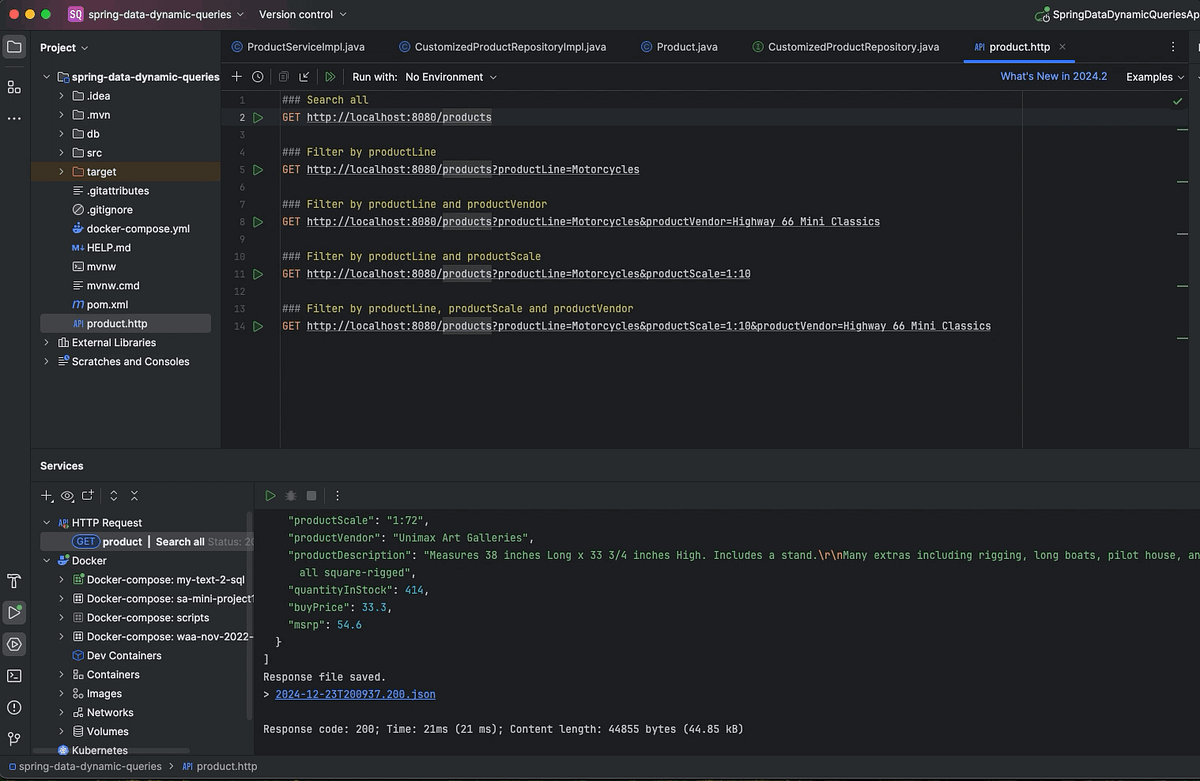Click the debug bug icon in Services toolbar
Screen dimensions: 1200x781
coord(290,495)
